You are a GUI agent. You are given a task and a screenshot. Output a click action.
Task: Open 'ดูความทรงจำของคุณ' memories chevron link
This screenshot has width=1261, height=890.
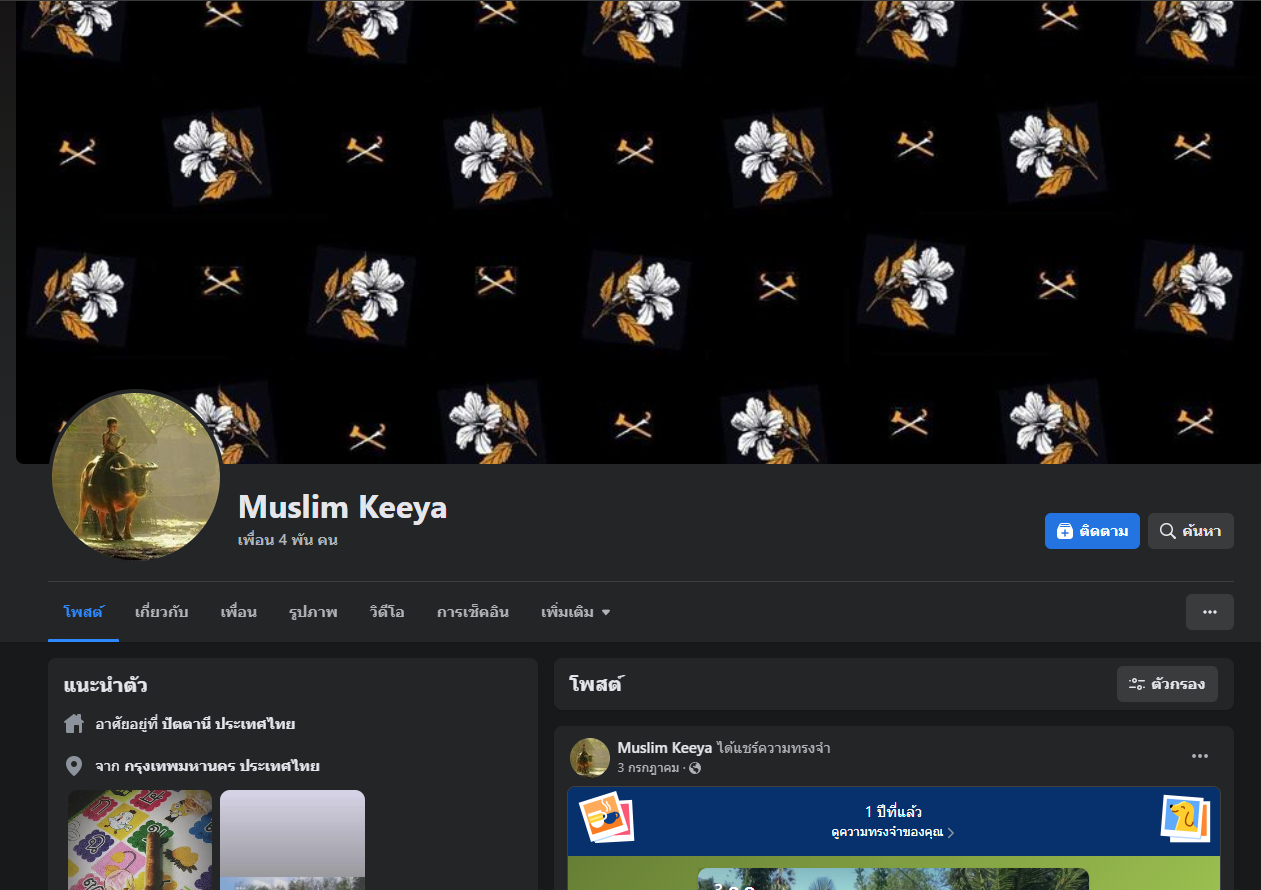click(892, 832)
